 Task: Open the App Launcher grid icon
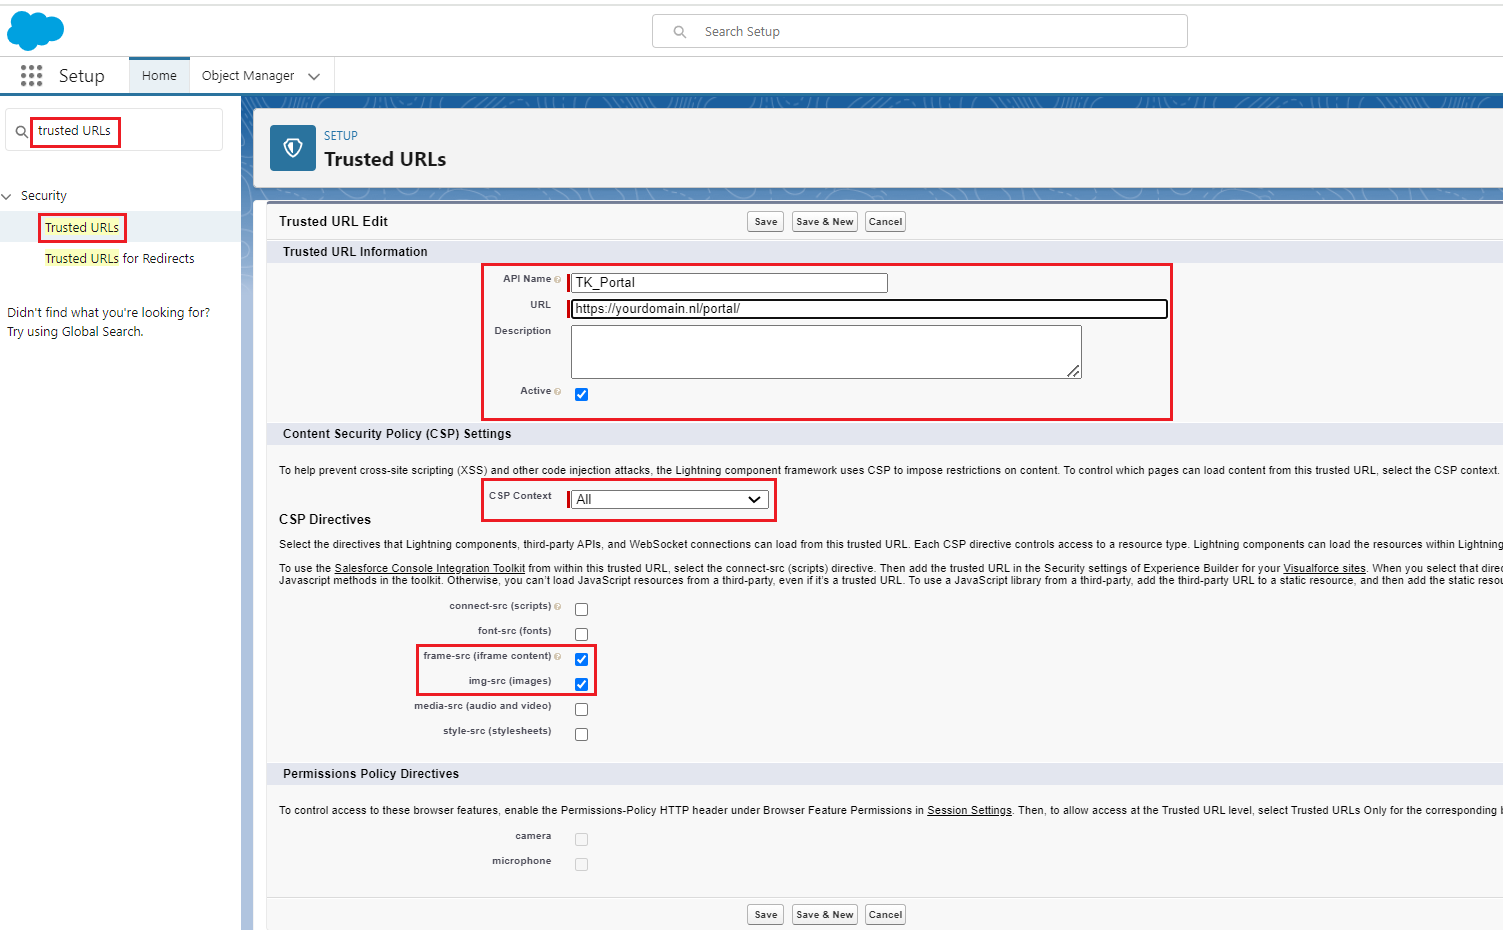coord(32,76)
